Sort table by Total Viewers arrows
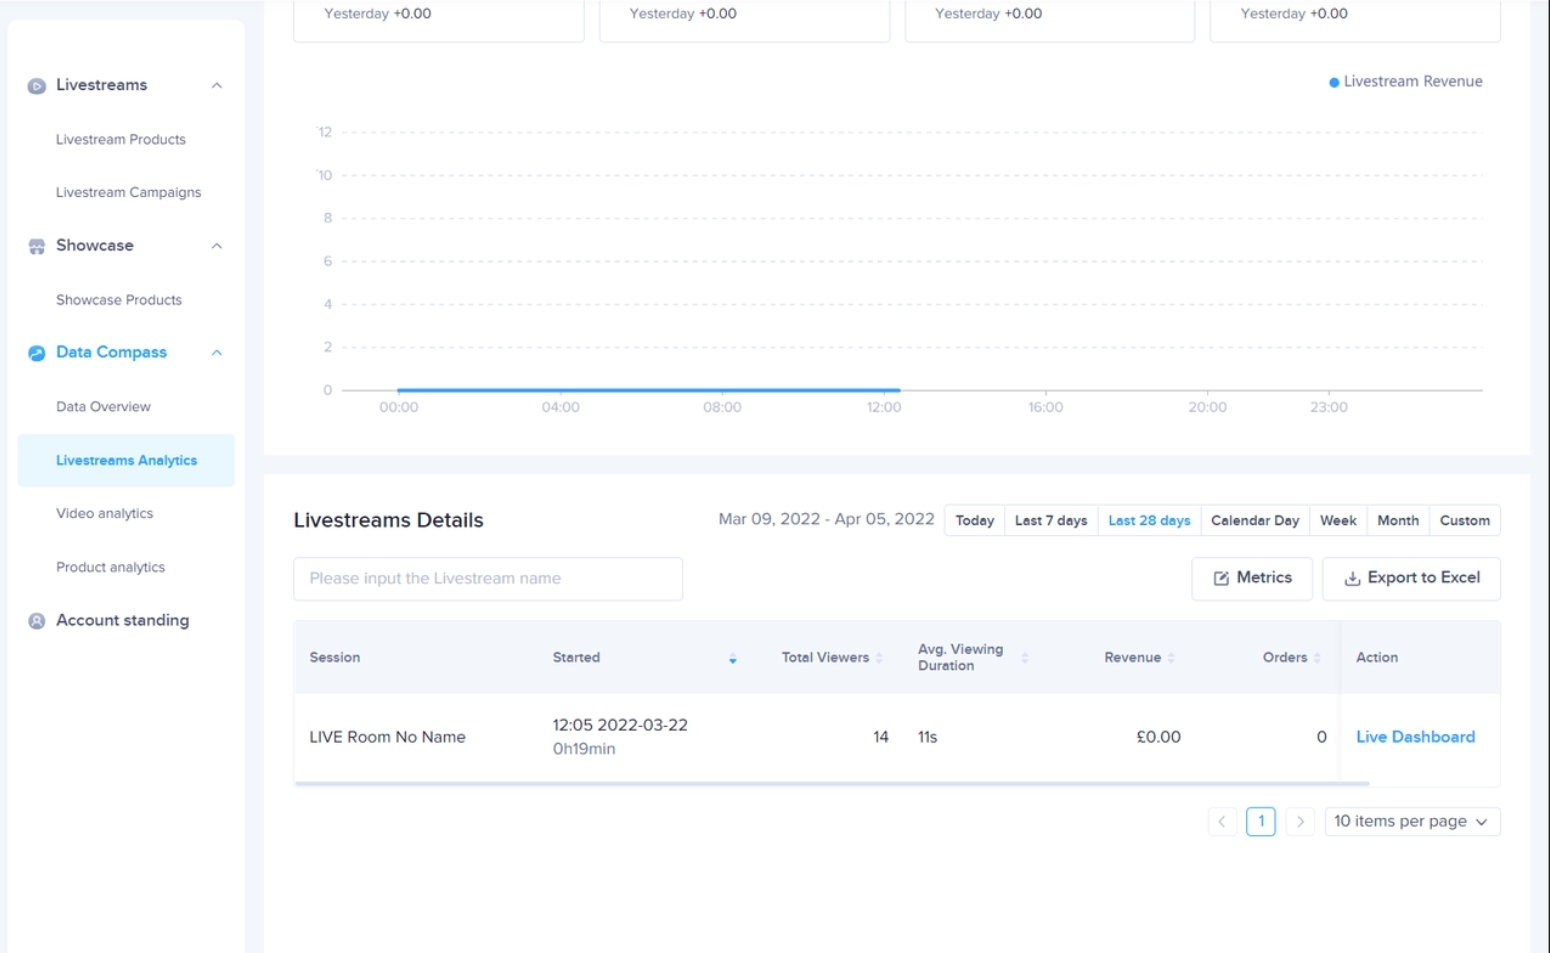Screen dimensions: 1550x953 [x=879, y=658]
